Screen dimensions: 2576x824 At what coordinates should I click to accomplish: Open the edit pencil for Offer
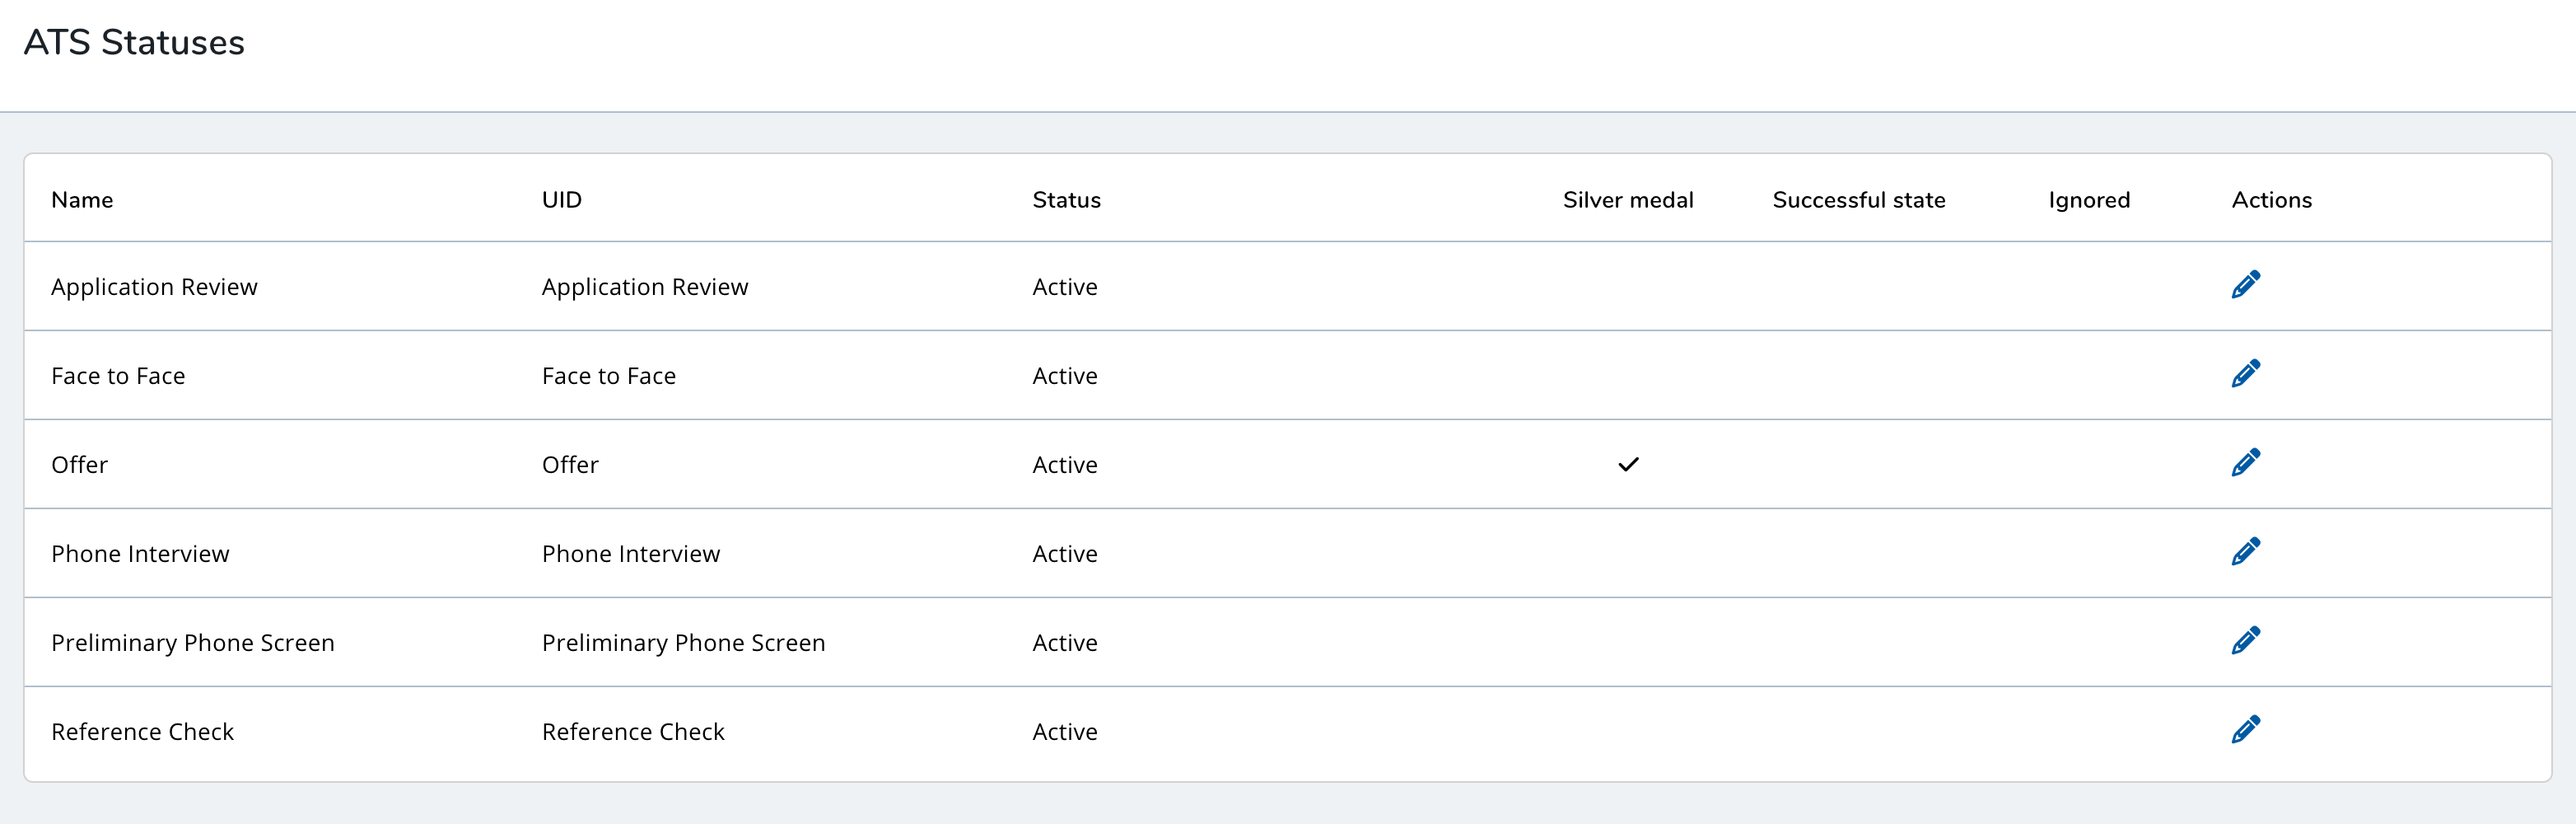(x=2245, y=464)
